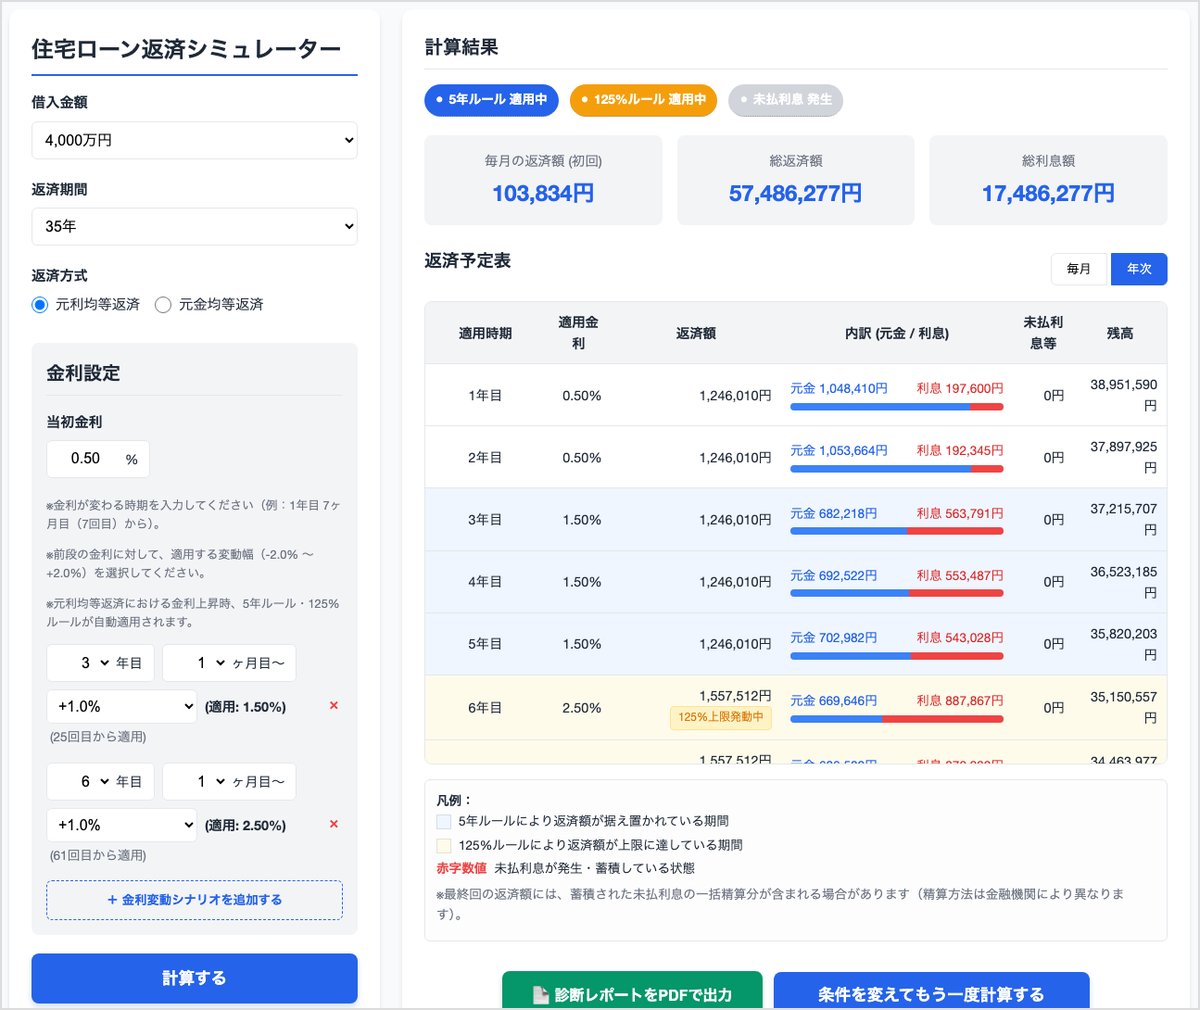Click the (61回目から適用) note
Image resolution: width=1200 pixels, height=1010 pixels.
click(x=98, y=856)
